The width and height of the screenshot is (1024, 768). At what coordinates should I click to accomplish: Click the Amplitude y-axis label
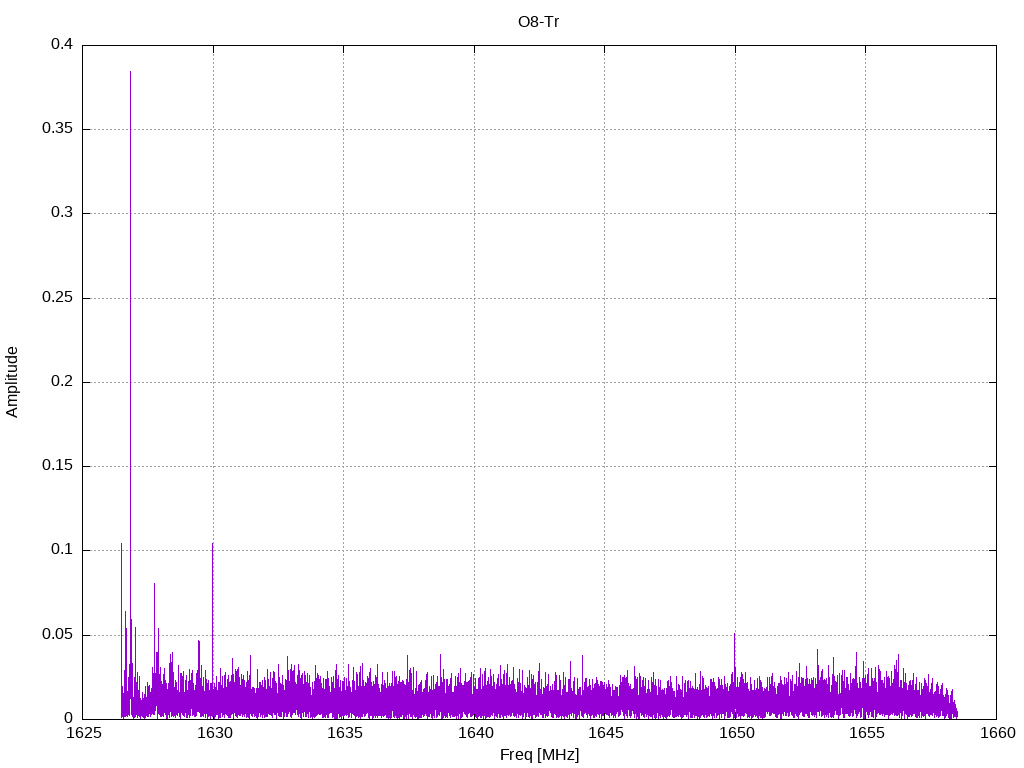pos(12,382)
